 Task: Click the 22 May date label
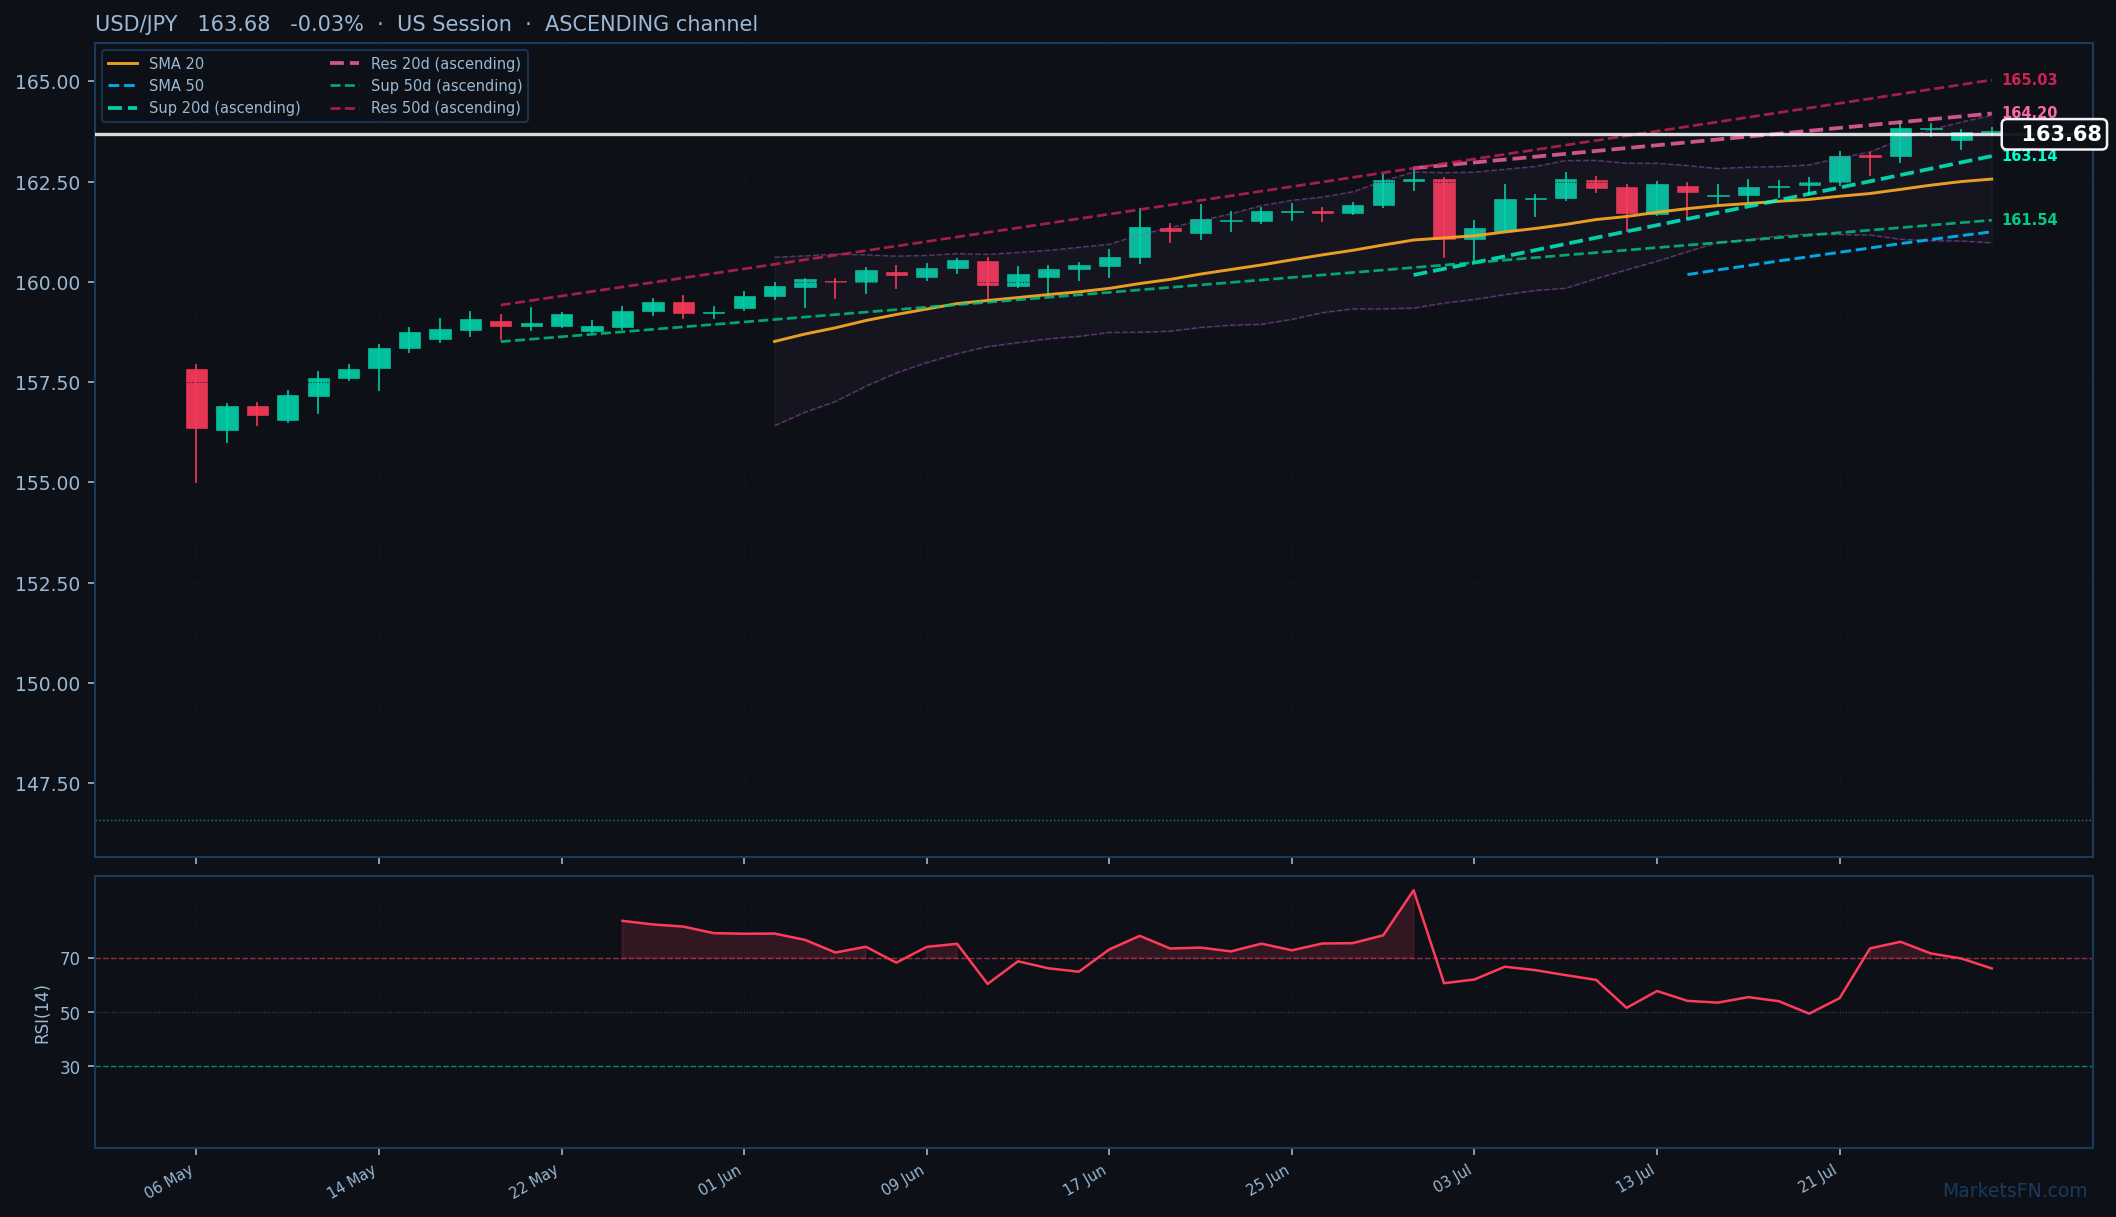[x=534, y=1182]
